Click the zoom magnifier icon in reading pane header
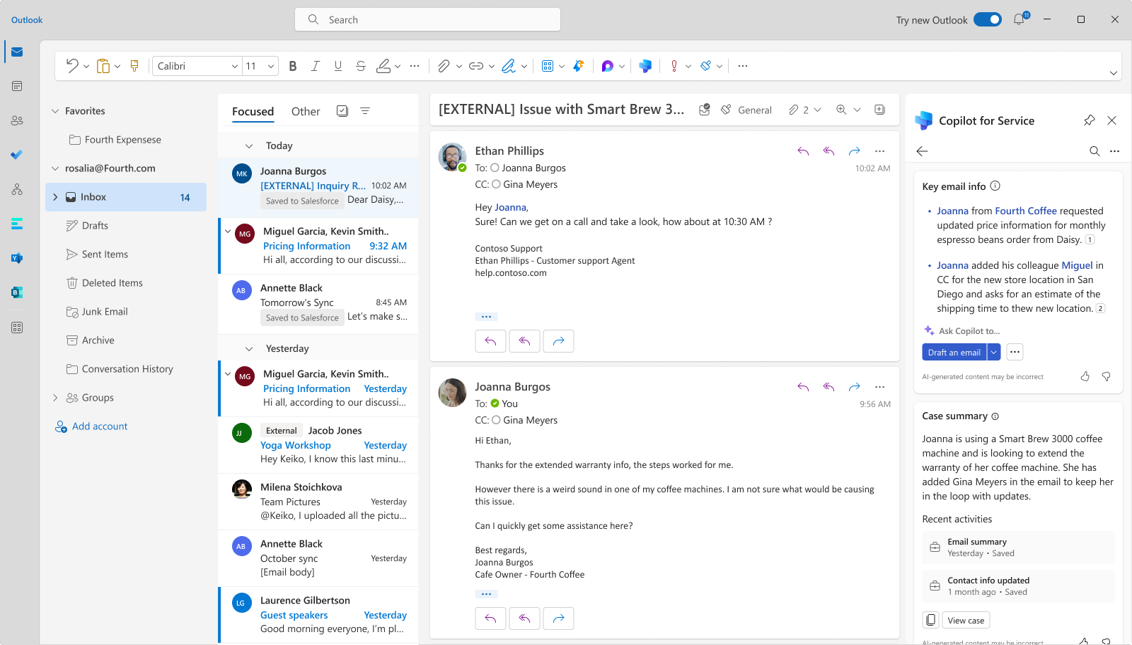The width and height of the screenshot is (1132, 645). (841, 110)
